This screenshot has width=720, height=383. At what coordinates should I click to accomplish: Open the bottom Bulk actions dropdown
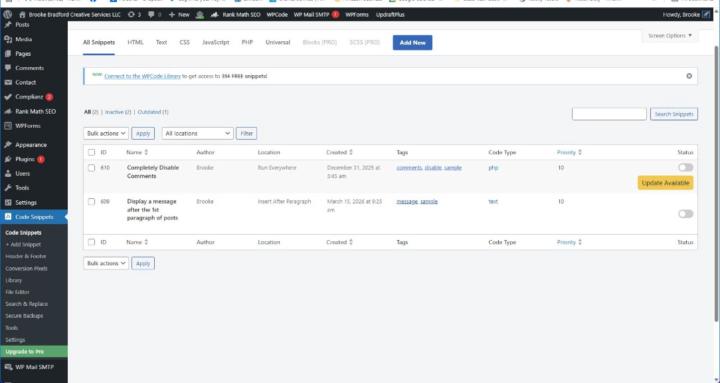(106, 264)
